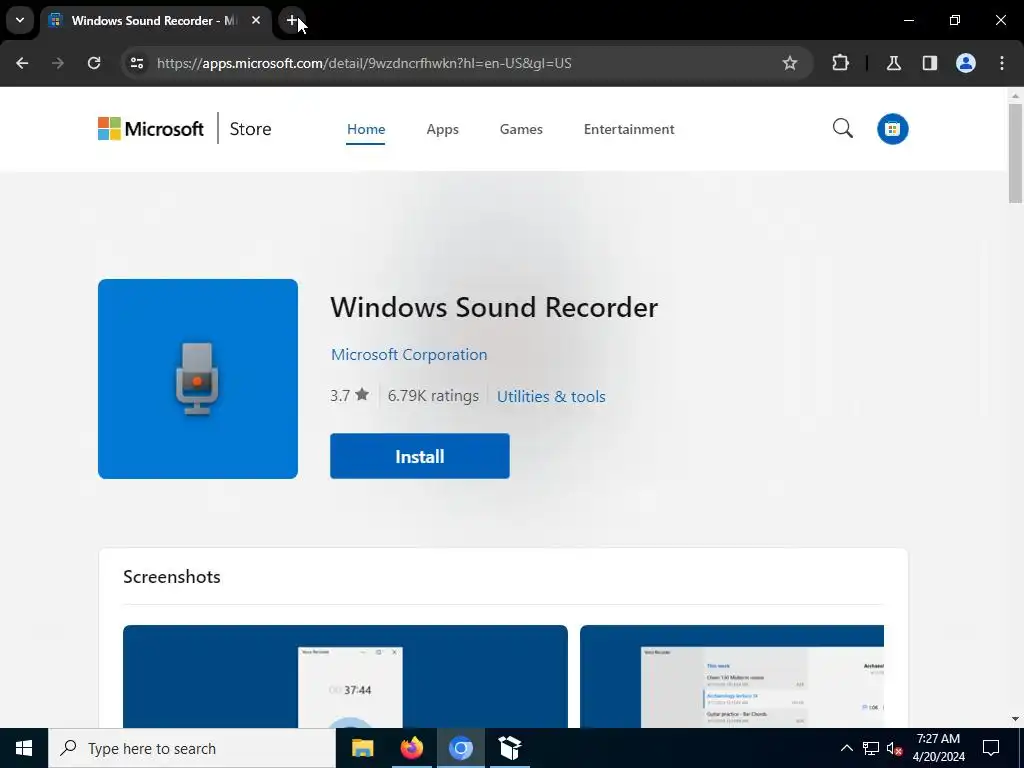This screenshot has width=1024, height=768.
Task: Select the Windows Sound Recorder tab
Action: tap(155, 20)
